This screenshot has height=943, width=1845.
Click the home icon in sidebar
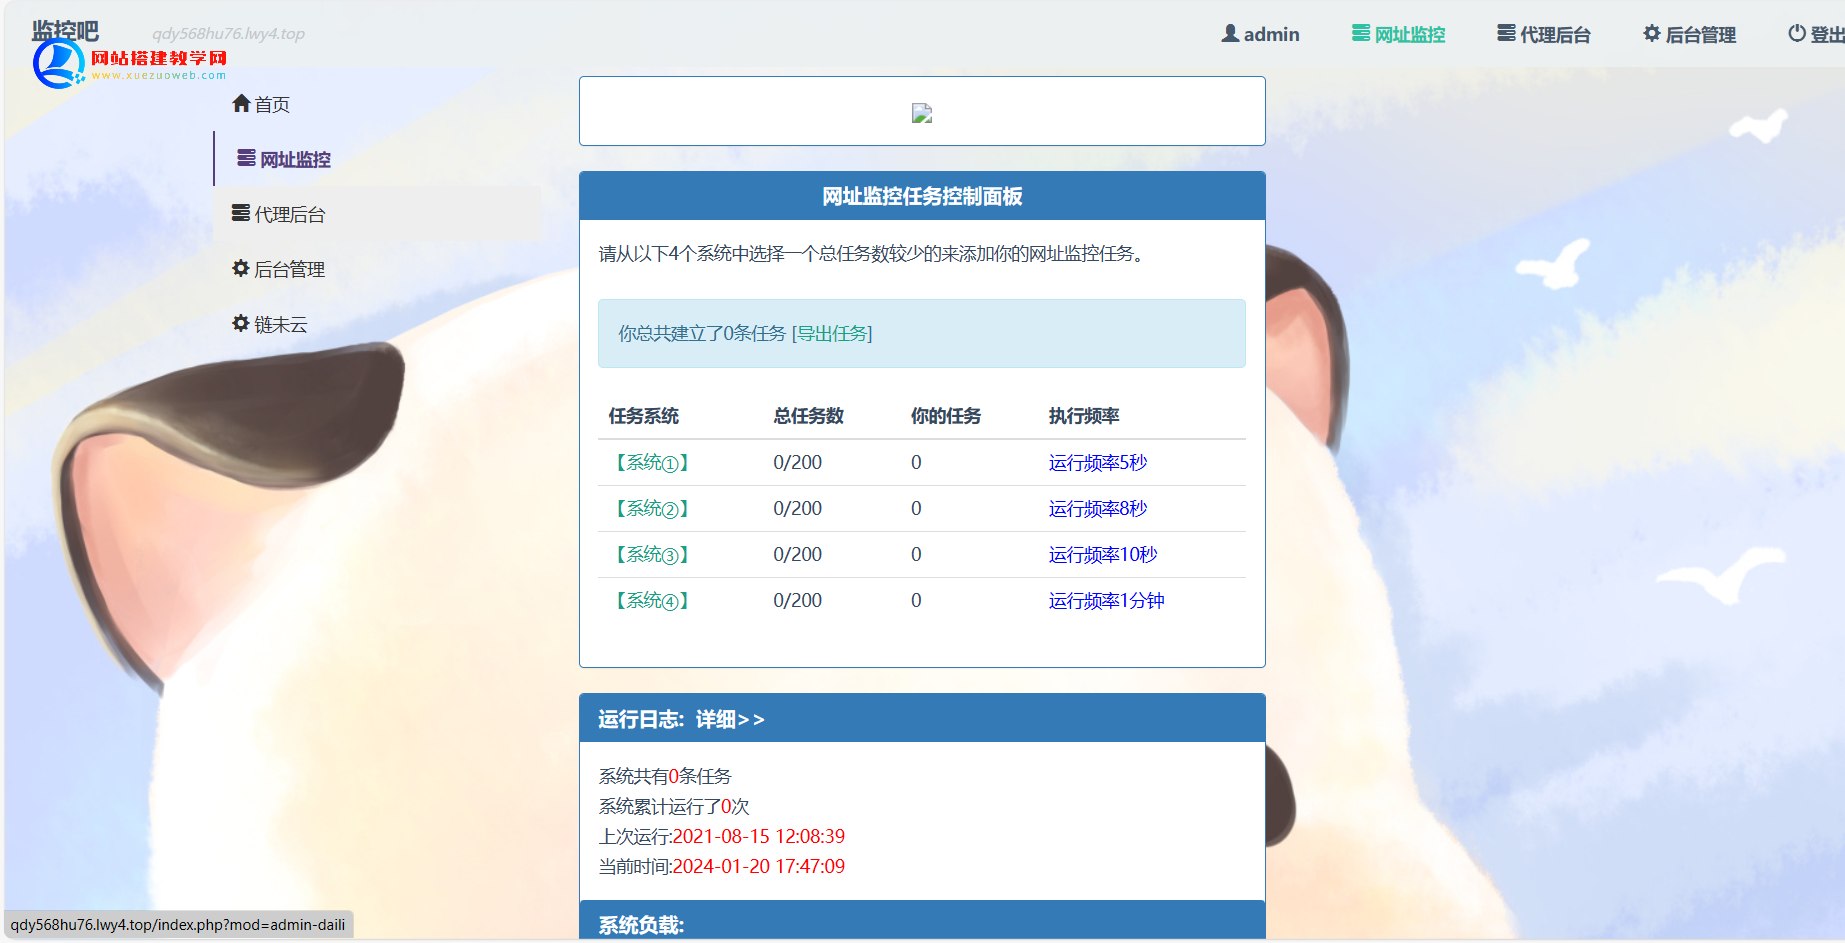coord(241,103)
